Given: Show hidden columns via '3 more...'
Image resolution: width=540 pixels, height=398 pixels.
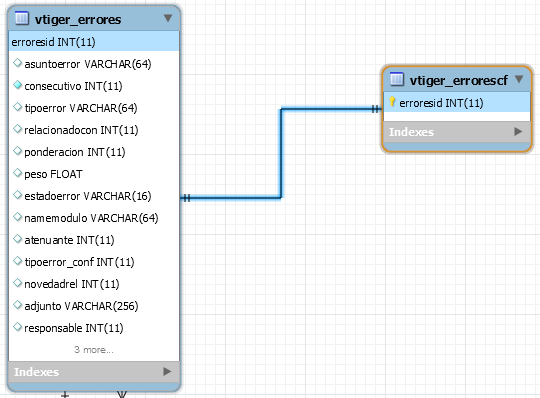Looking at the screenshot, I should click(x=94, y=350).
